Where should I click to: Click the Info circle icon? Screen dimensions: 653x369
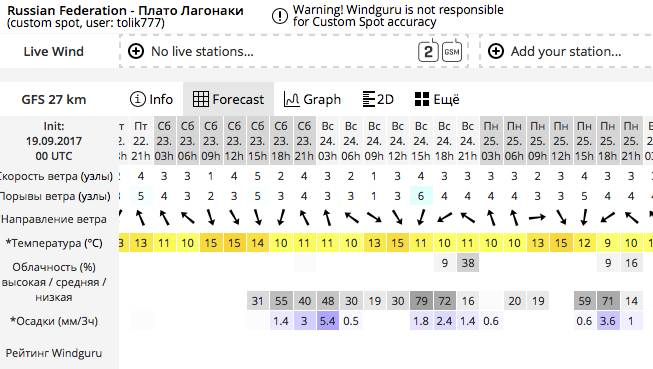point(137,99)
